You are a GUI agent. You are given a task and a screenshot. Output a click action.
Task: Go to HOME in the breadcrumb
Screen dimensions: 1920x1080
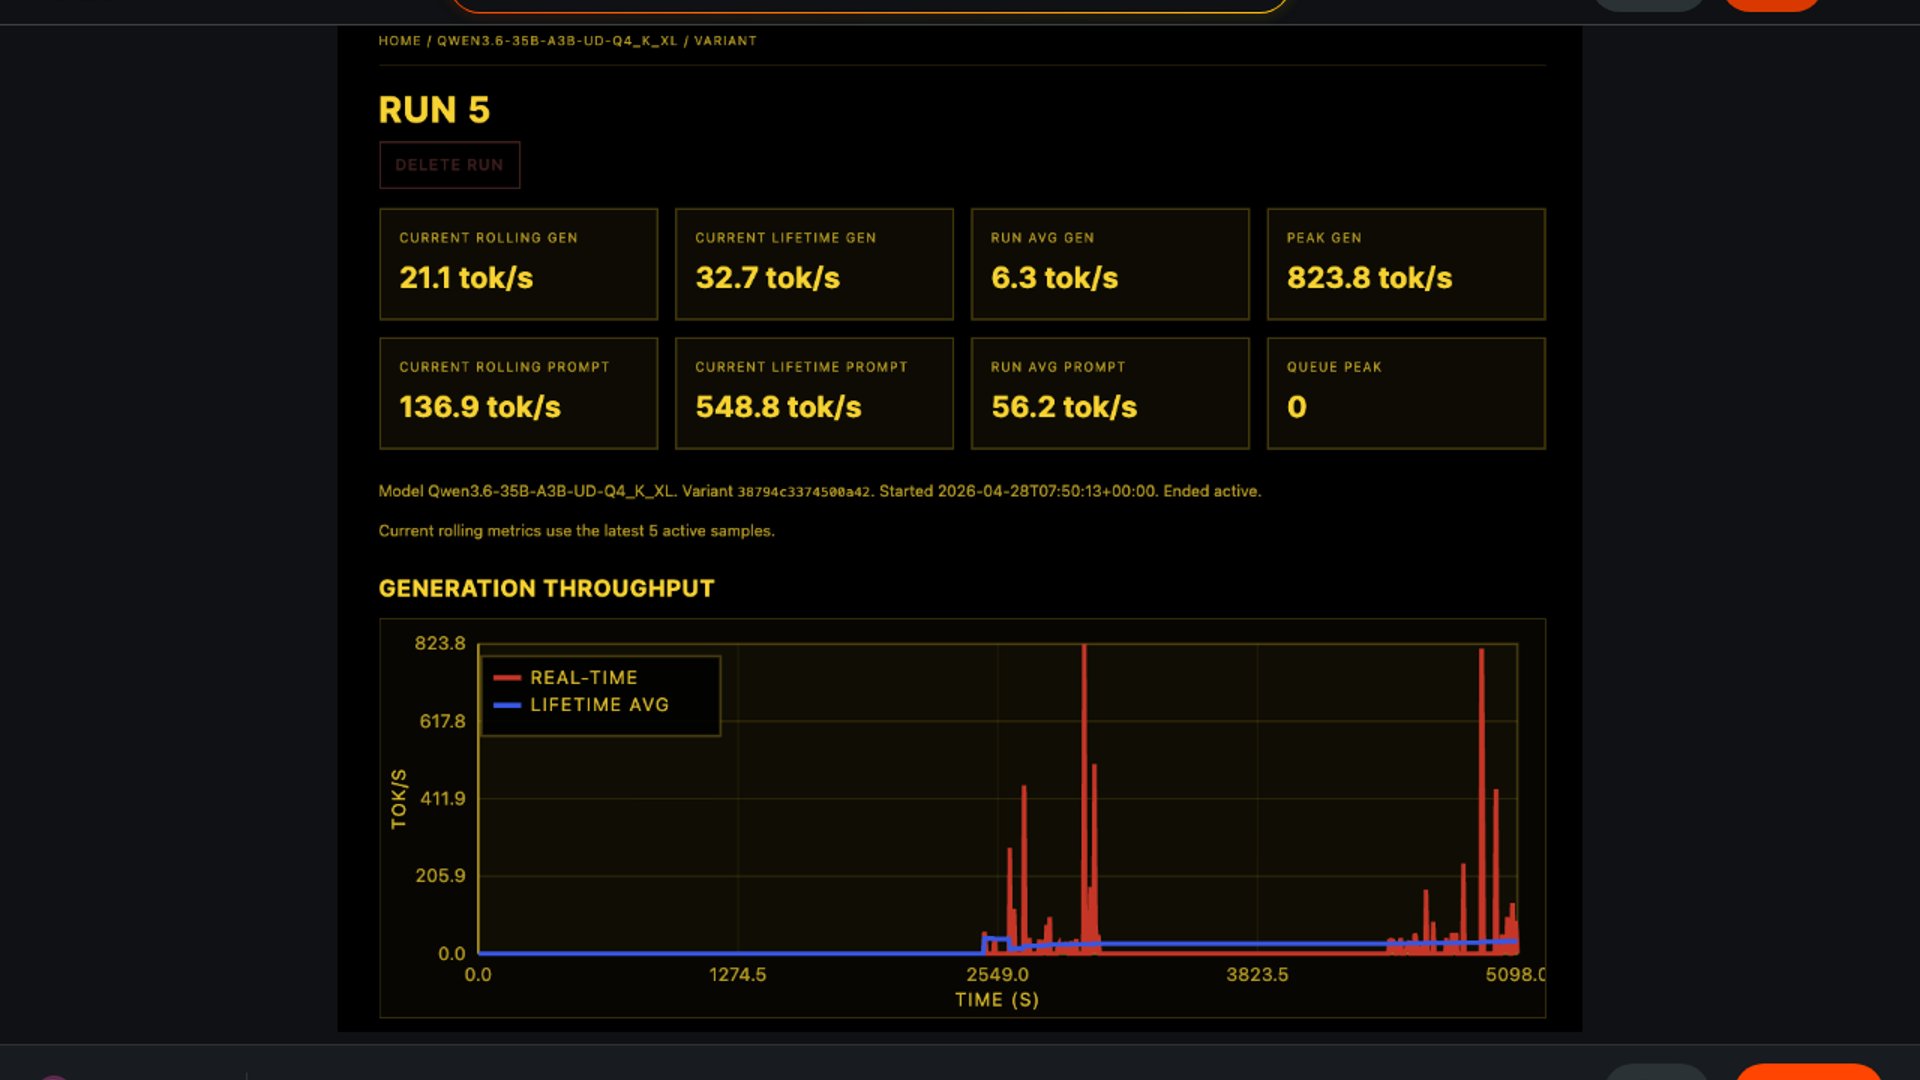point(399,41)
